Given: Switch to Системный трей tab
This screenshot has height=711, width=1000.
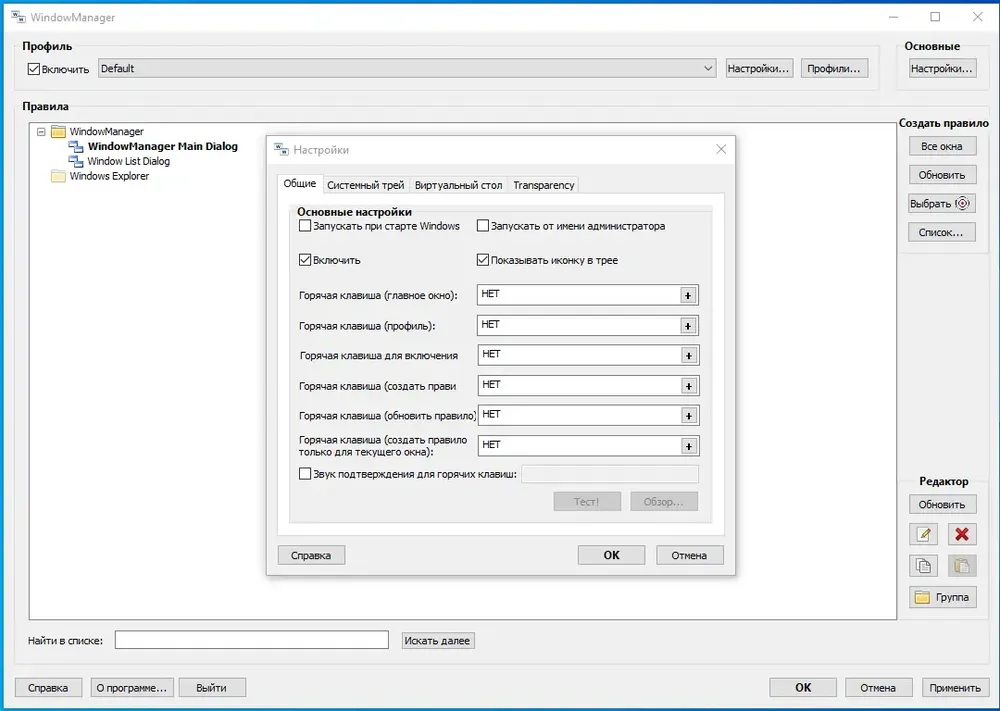Looking at the screenshot, I should coord(365,185).
